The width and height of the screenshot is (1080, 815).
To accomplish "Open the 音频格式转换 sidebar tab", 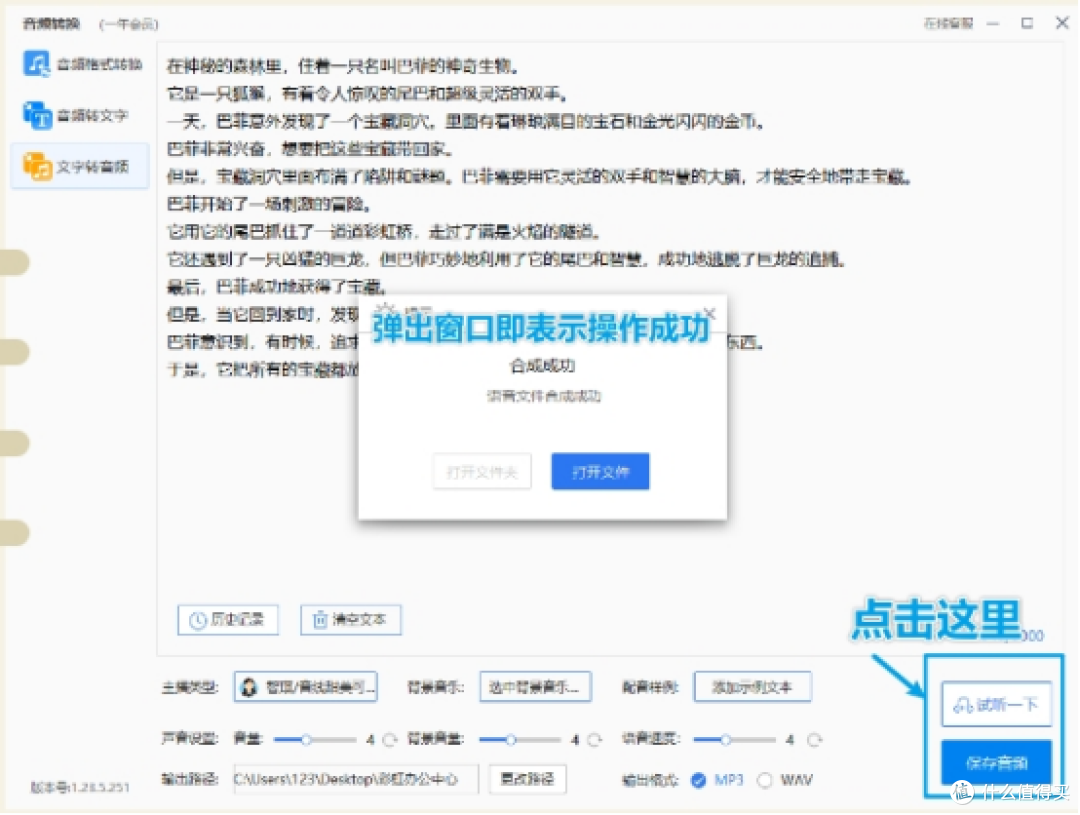I will click(x=81, y=64).
